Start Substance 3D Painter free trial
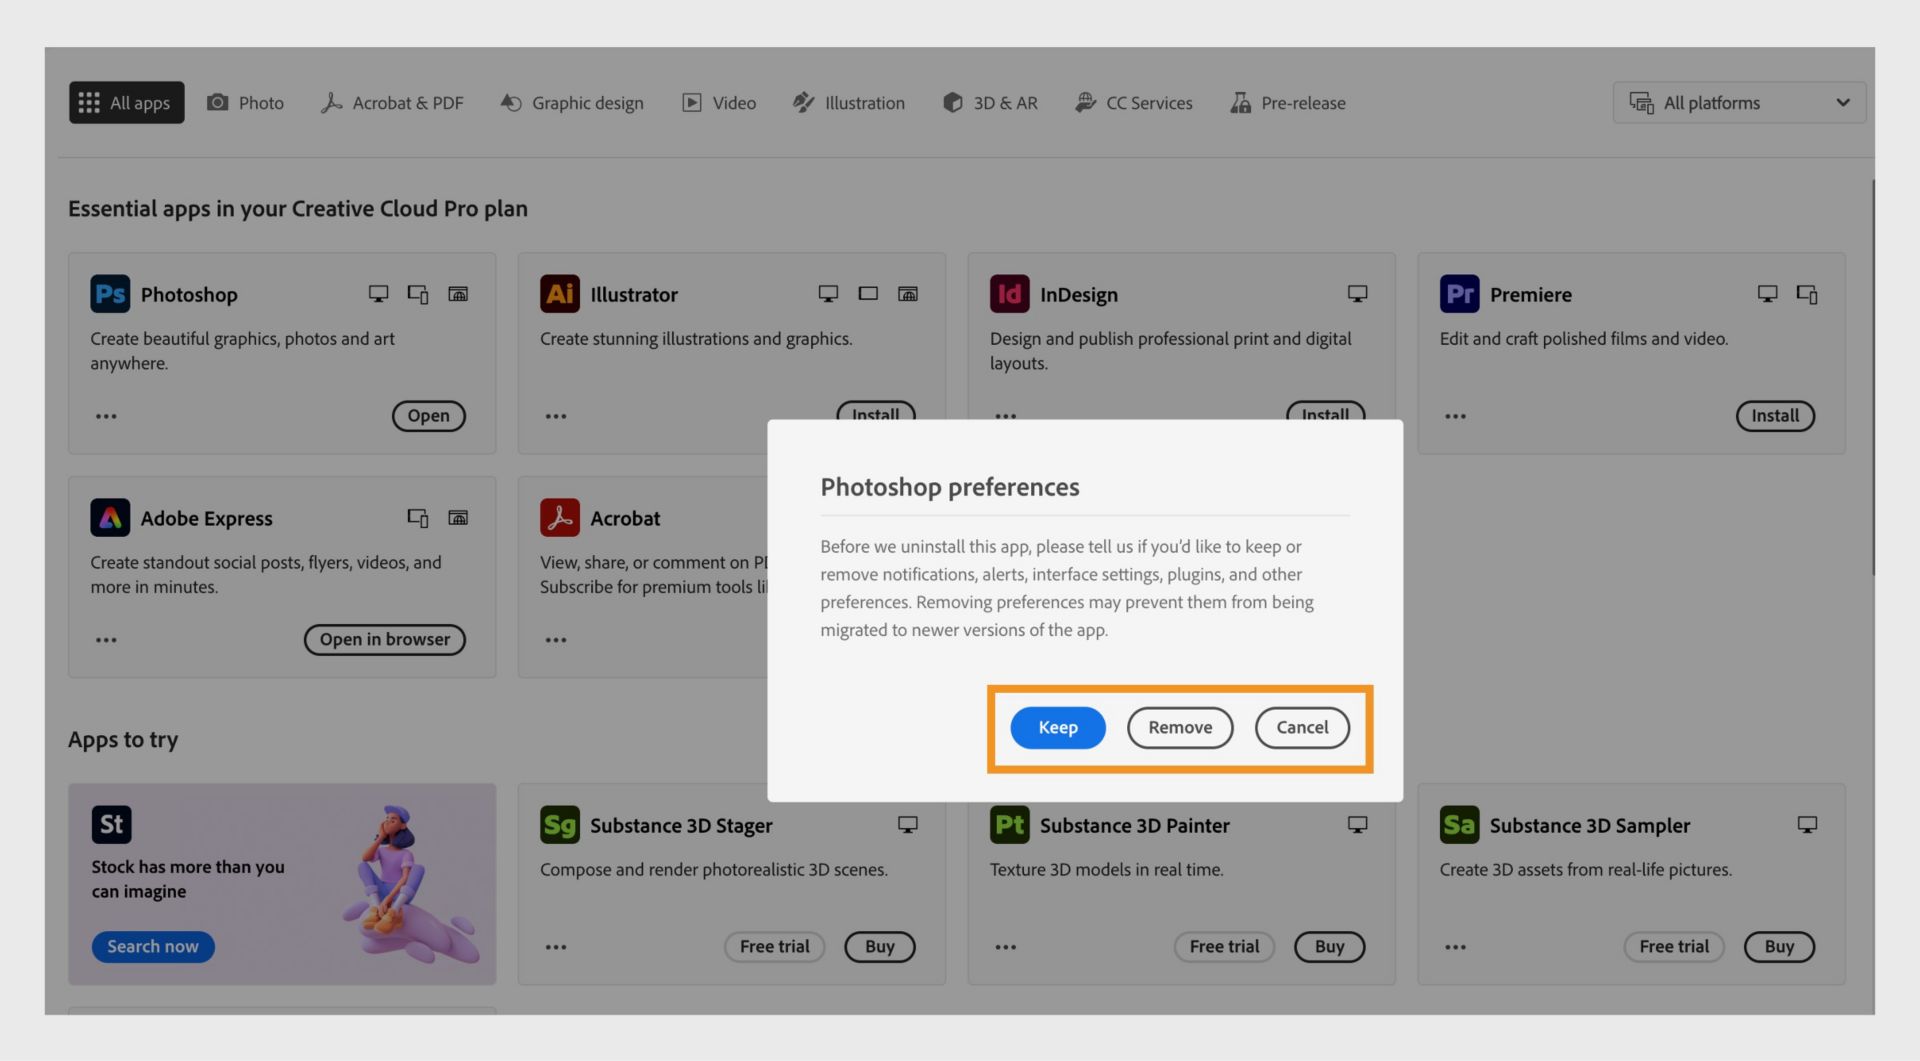This screenshot has height=1061, width=1920. [x=1224, y=947]
